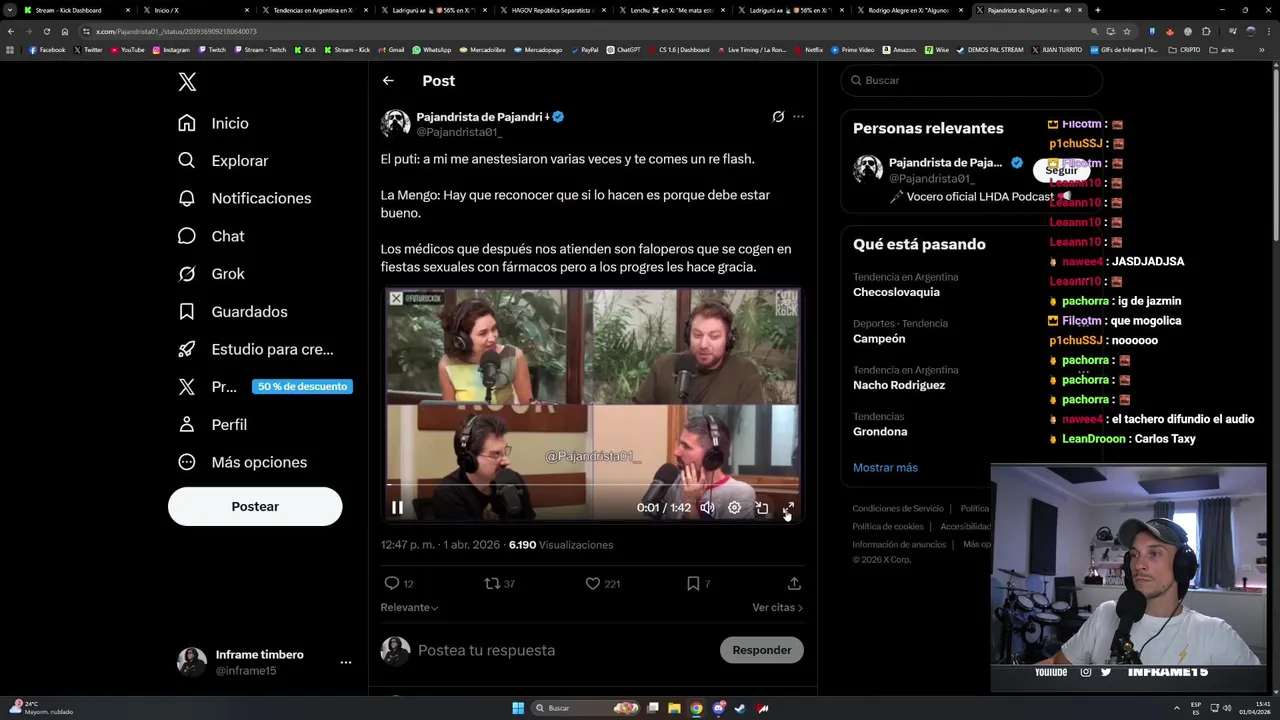This screenshot has width=1280, height=720.
Task: Open File Explorer from taskbar
Action: 675,708
